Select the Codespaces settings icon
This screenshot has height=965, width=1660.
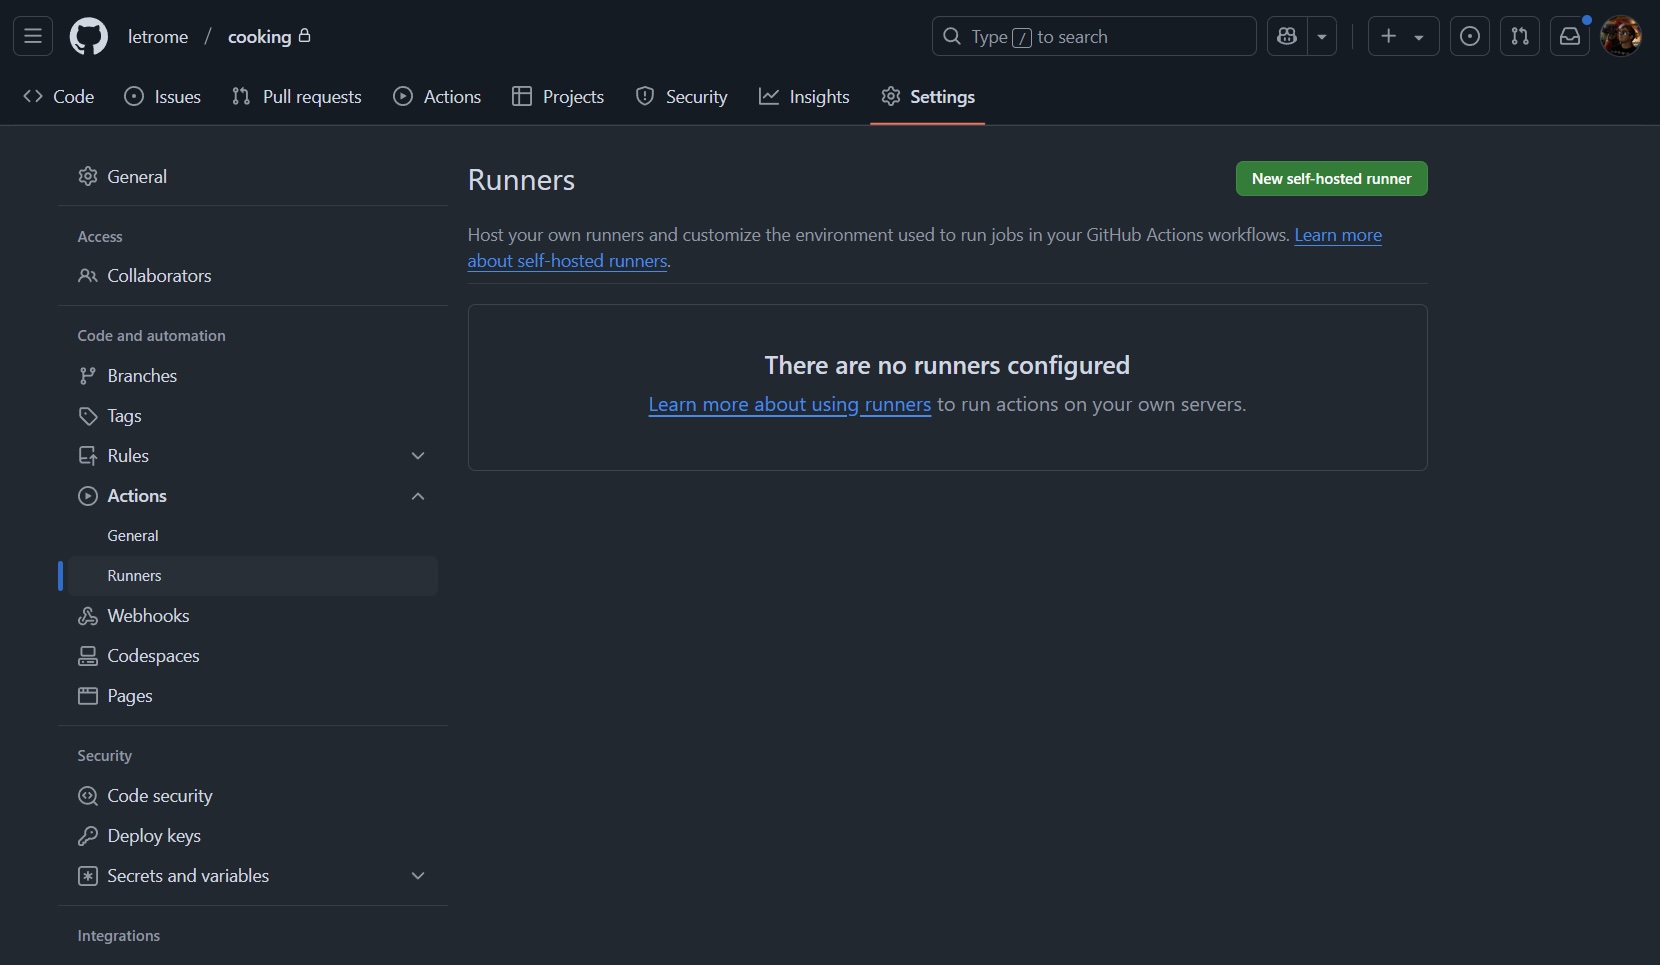pos(88,656)
